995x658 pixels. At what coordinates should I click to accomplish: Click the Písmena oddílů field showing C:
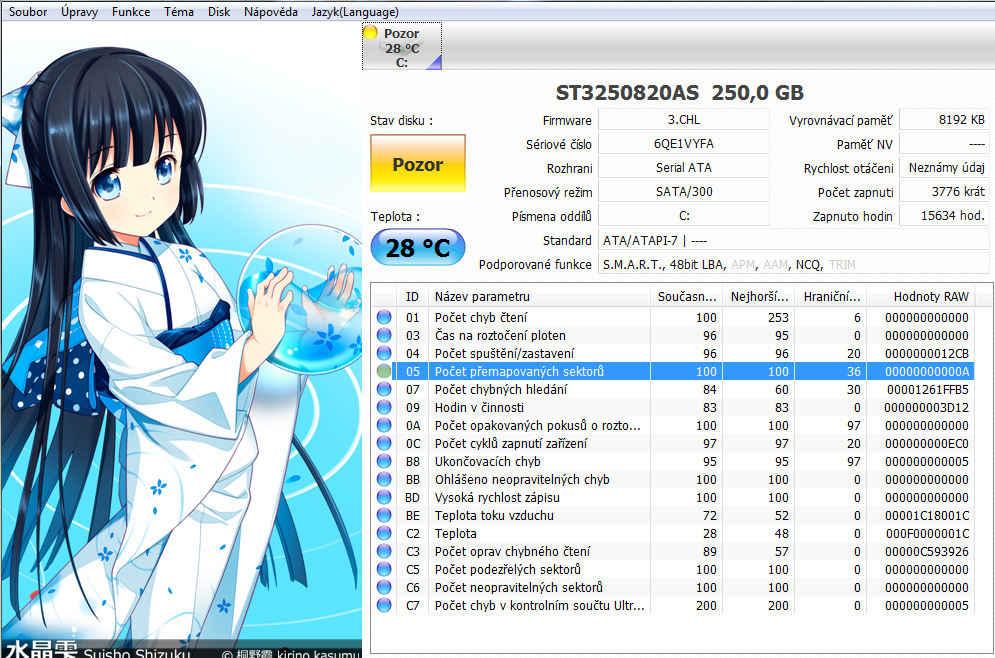click(684, 216)
